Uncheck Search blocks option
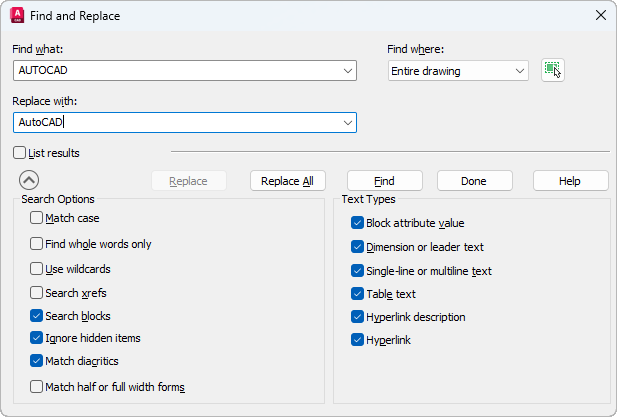617x417 pixels. click(x=37, y=316)
